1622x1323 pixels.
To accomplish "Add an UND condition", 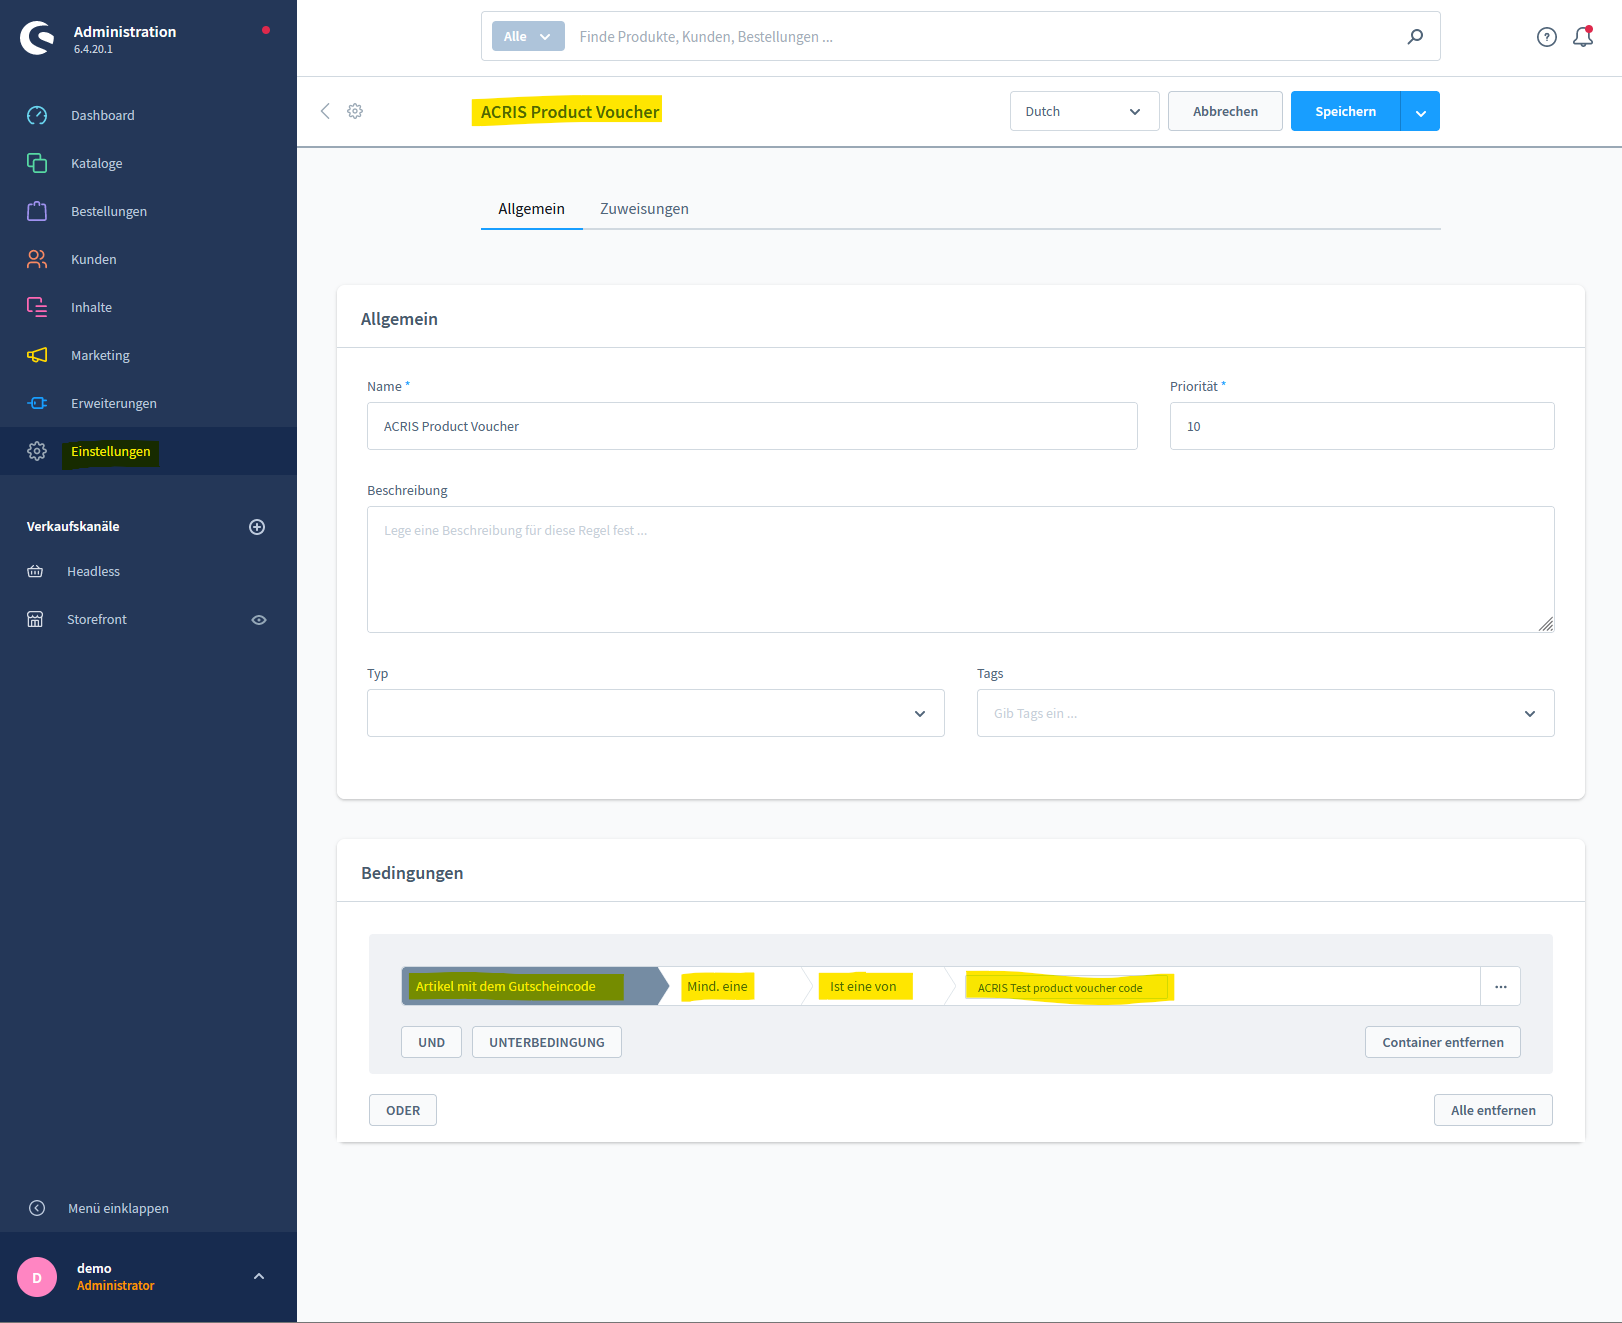I will (432, 1042).
